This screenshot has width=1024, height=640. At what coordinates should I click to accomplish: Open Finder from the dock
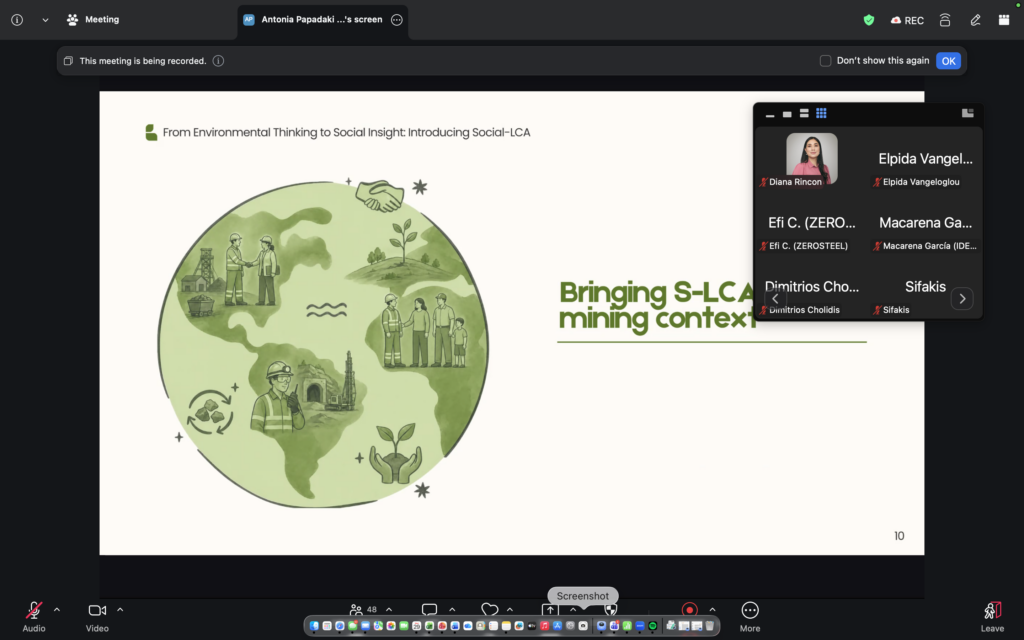tap(314, 626)
